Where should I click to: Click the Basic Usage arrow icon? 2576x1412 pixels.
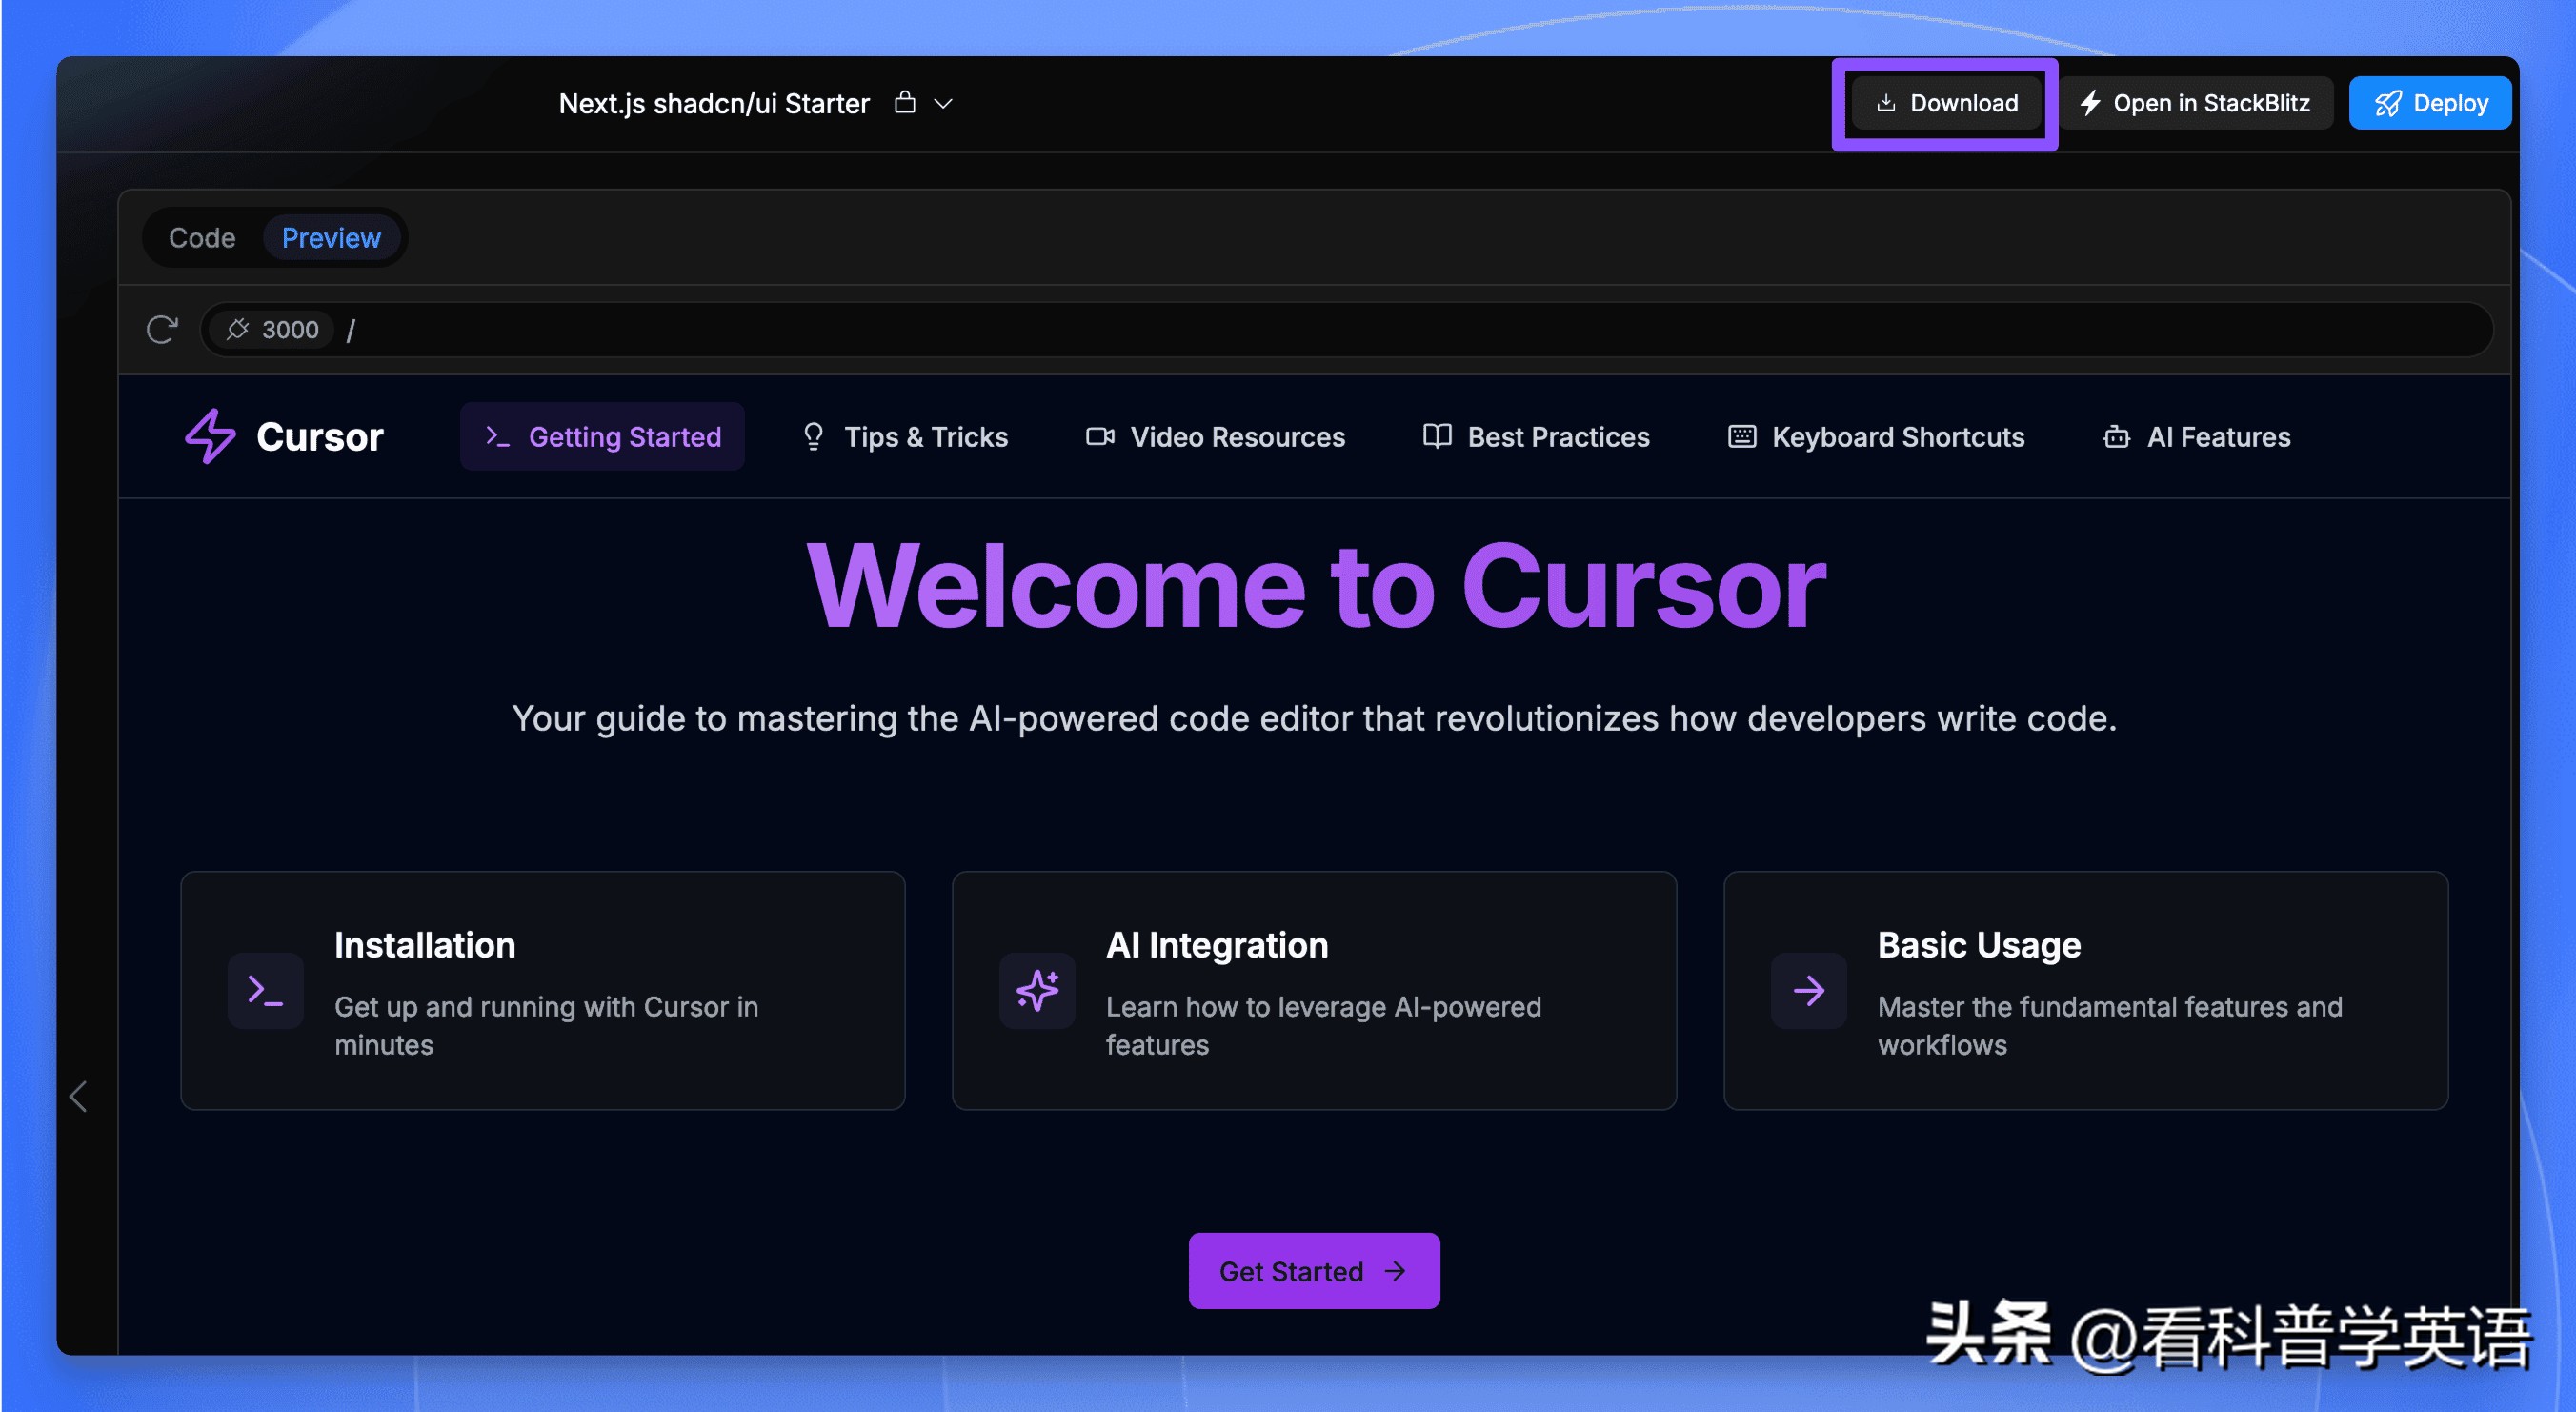1808,991
